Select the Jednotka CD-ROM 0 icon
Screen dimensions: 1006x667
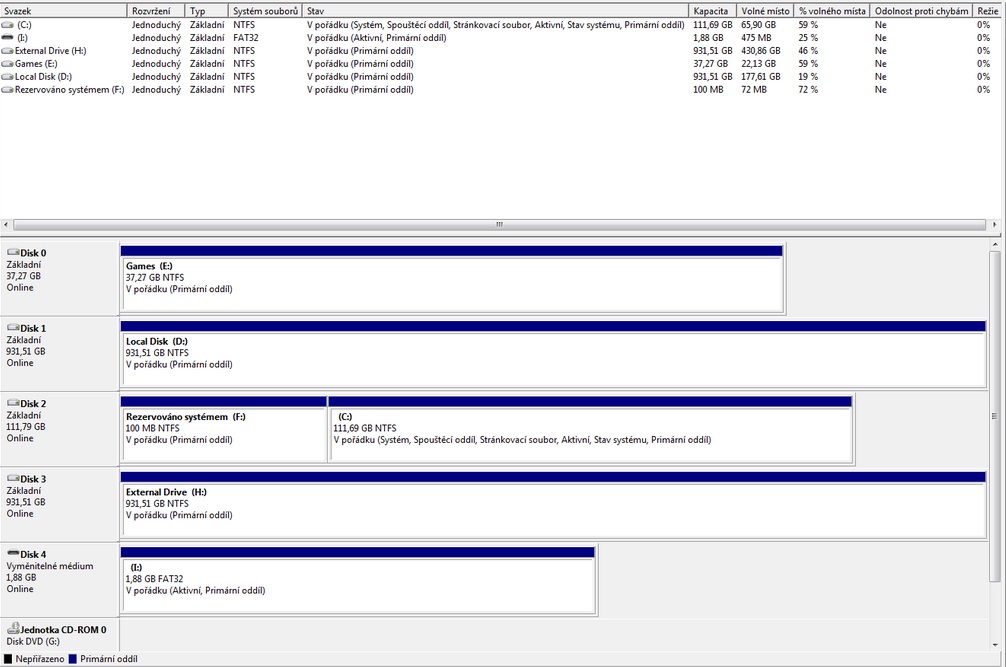coord(13,630)
